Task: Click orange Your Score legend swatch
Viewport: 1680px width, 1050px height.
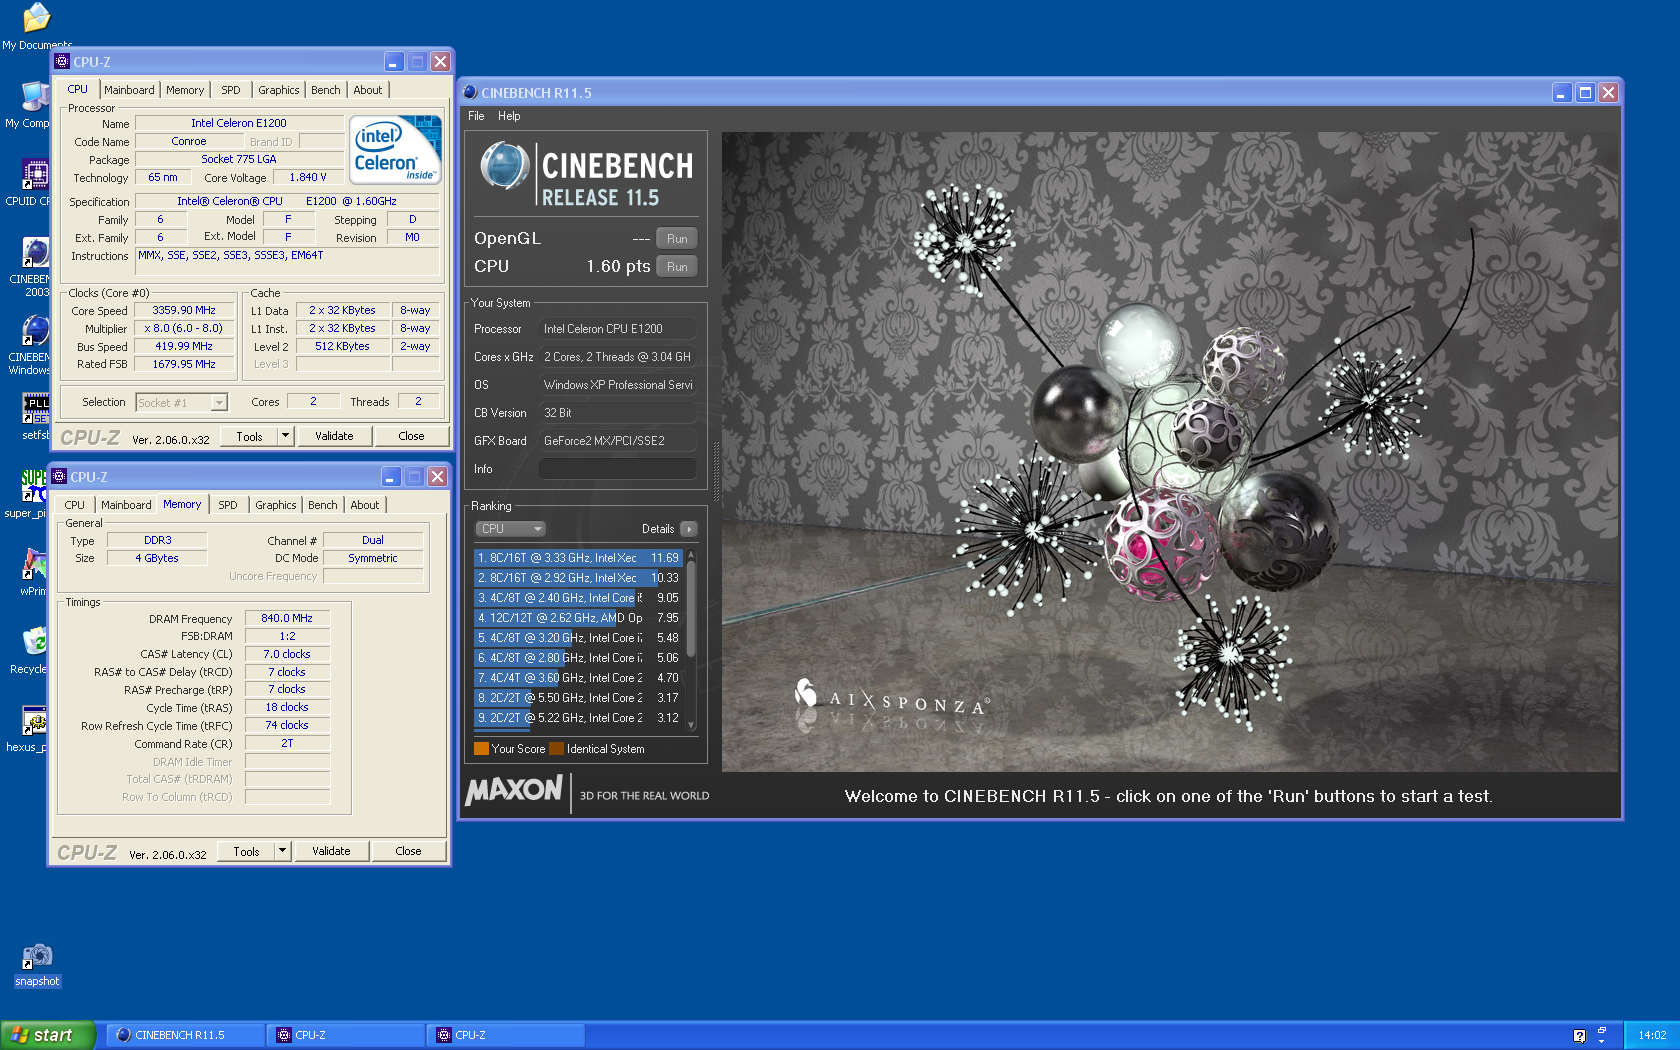Action: click(481, 748)
